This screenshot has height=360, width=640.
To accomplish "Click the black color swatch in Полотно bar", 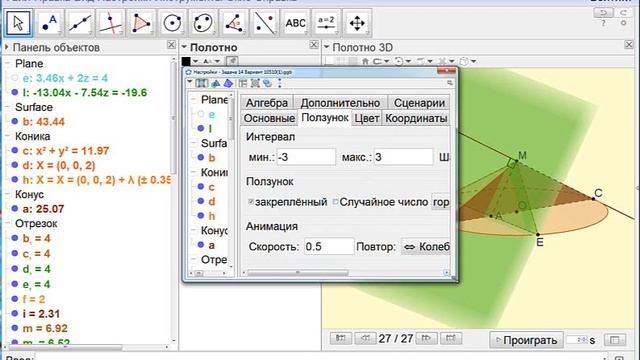I will [186, 61].
